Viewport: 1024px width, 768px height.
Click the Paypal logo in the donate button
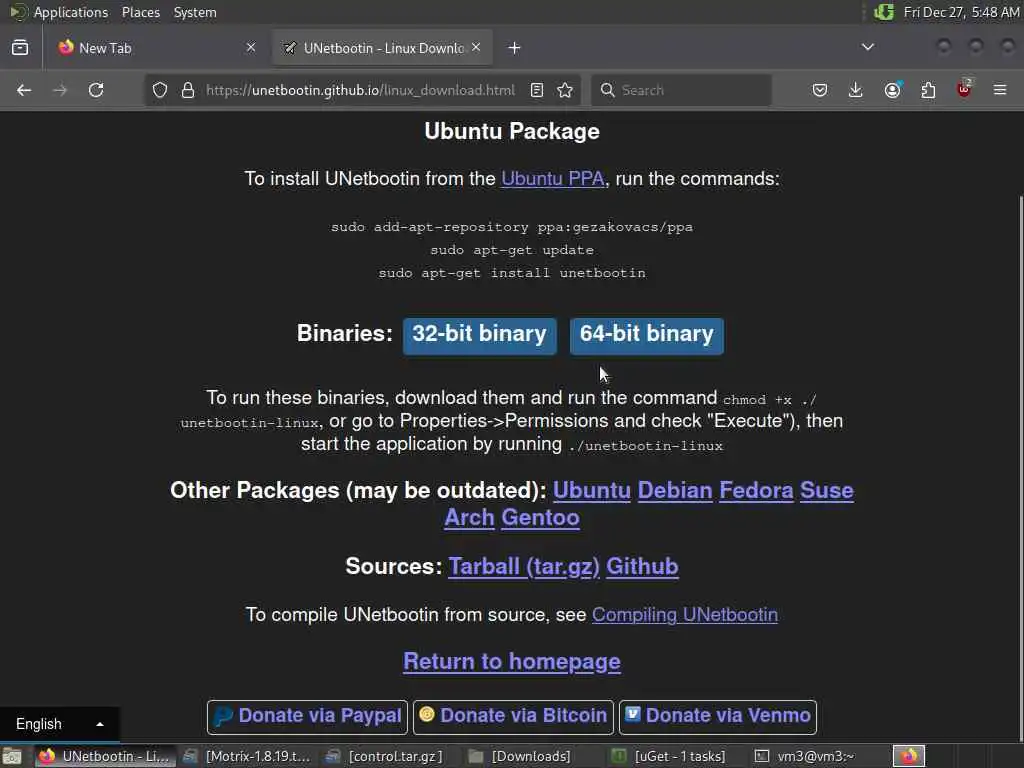tap(223, 716)
